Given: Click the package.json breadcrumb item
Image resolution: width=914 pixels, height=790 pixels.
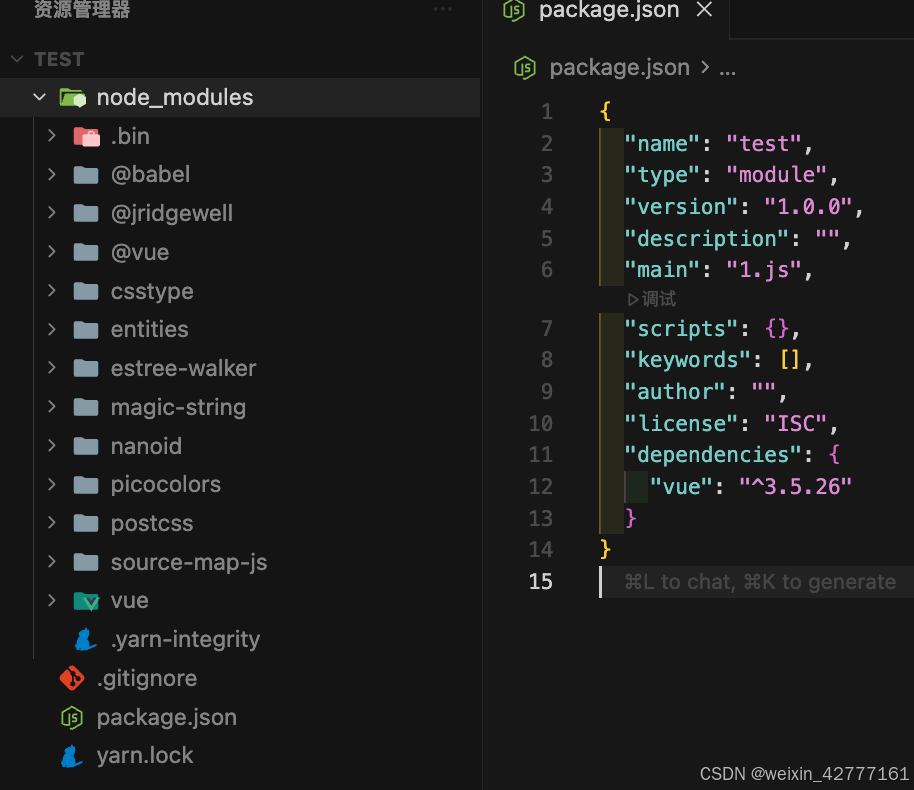Looking at the screenshot, I should pyautogui.click(x=620, y=68).
